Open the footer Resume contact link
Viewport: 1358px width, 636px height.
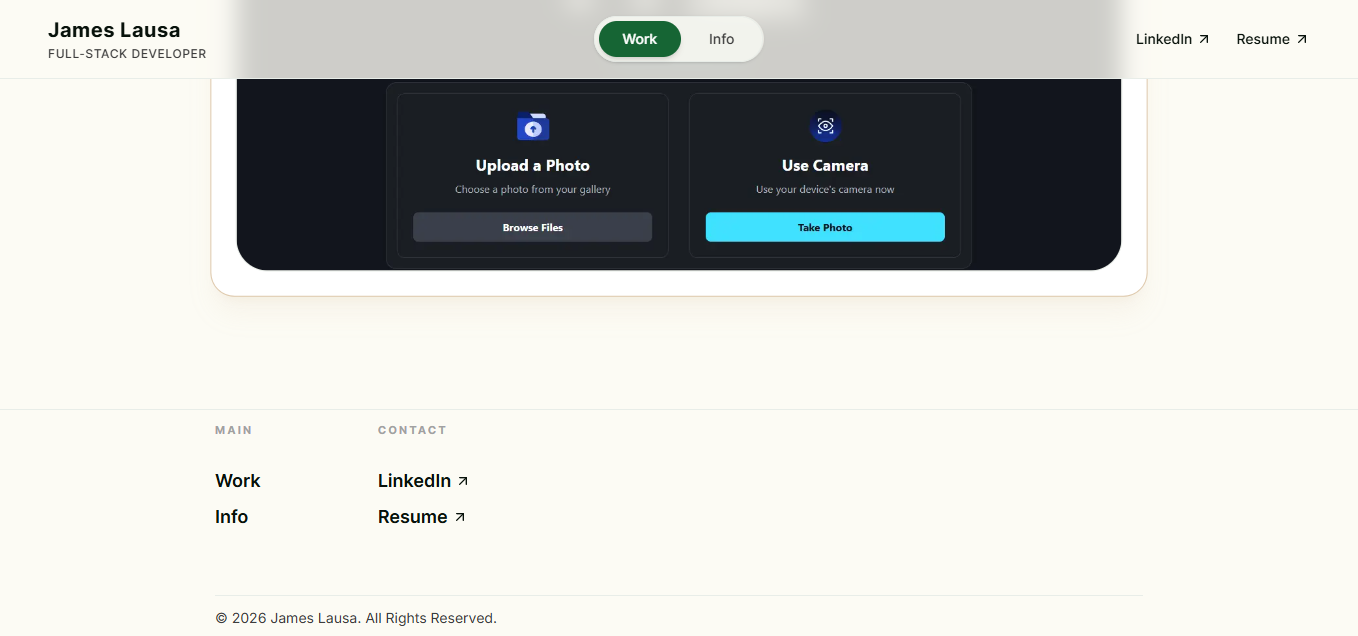pyautogui.click(x=412, y=517)
